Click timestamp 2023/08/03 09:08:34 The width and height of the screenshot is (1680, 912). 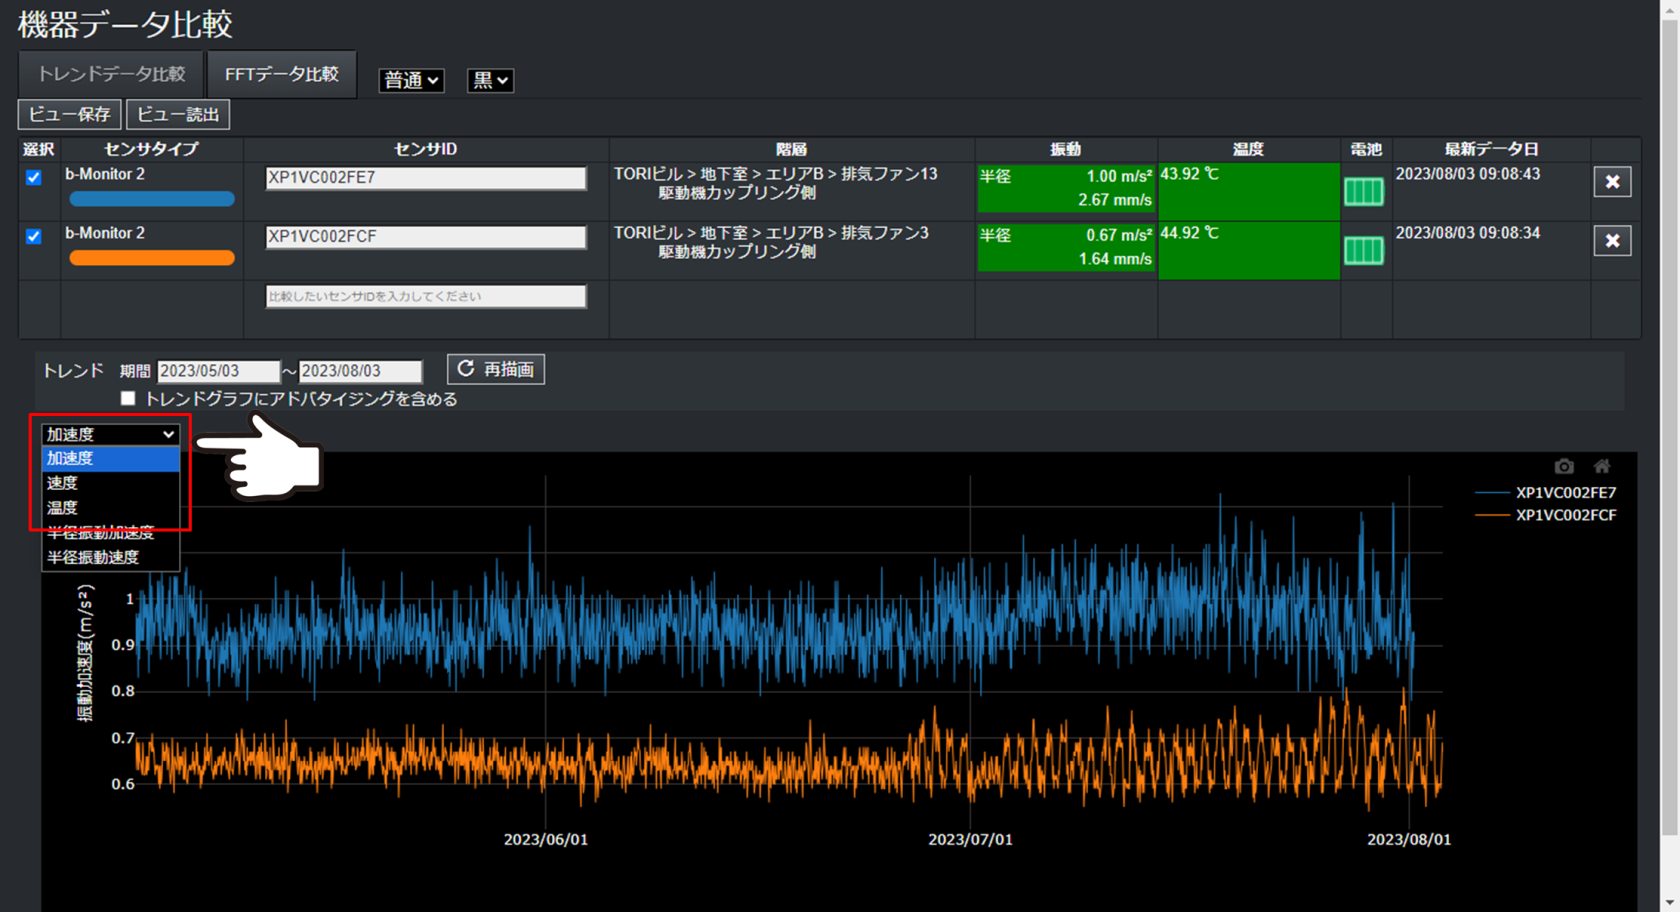pos(1468,233)
